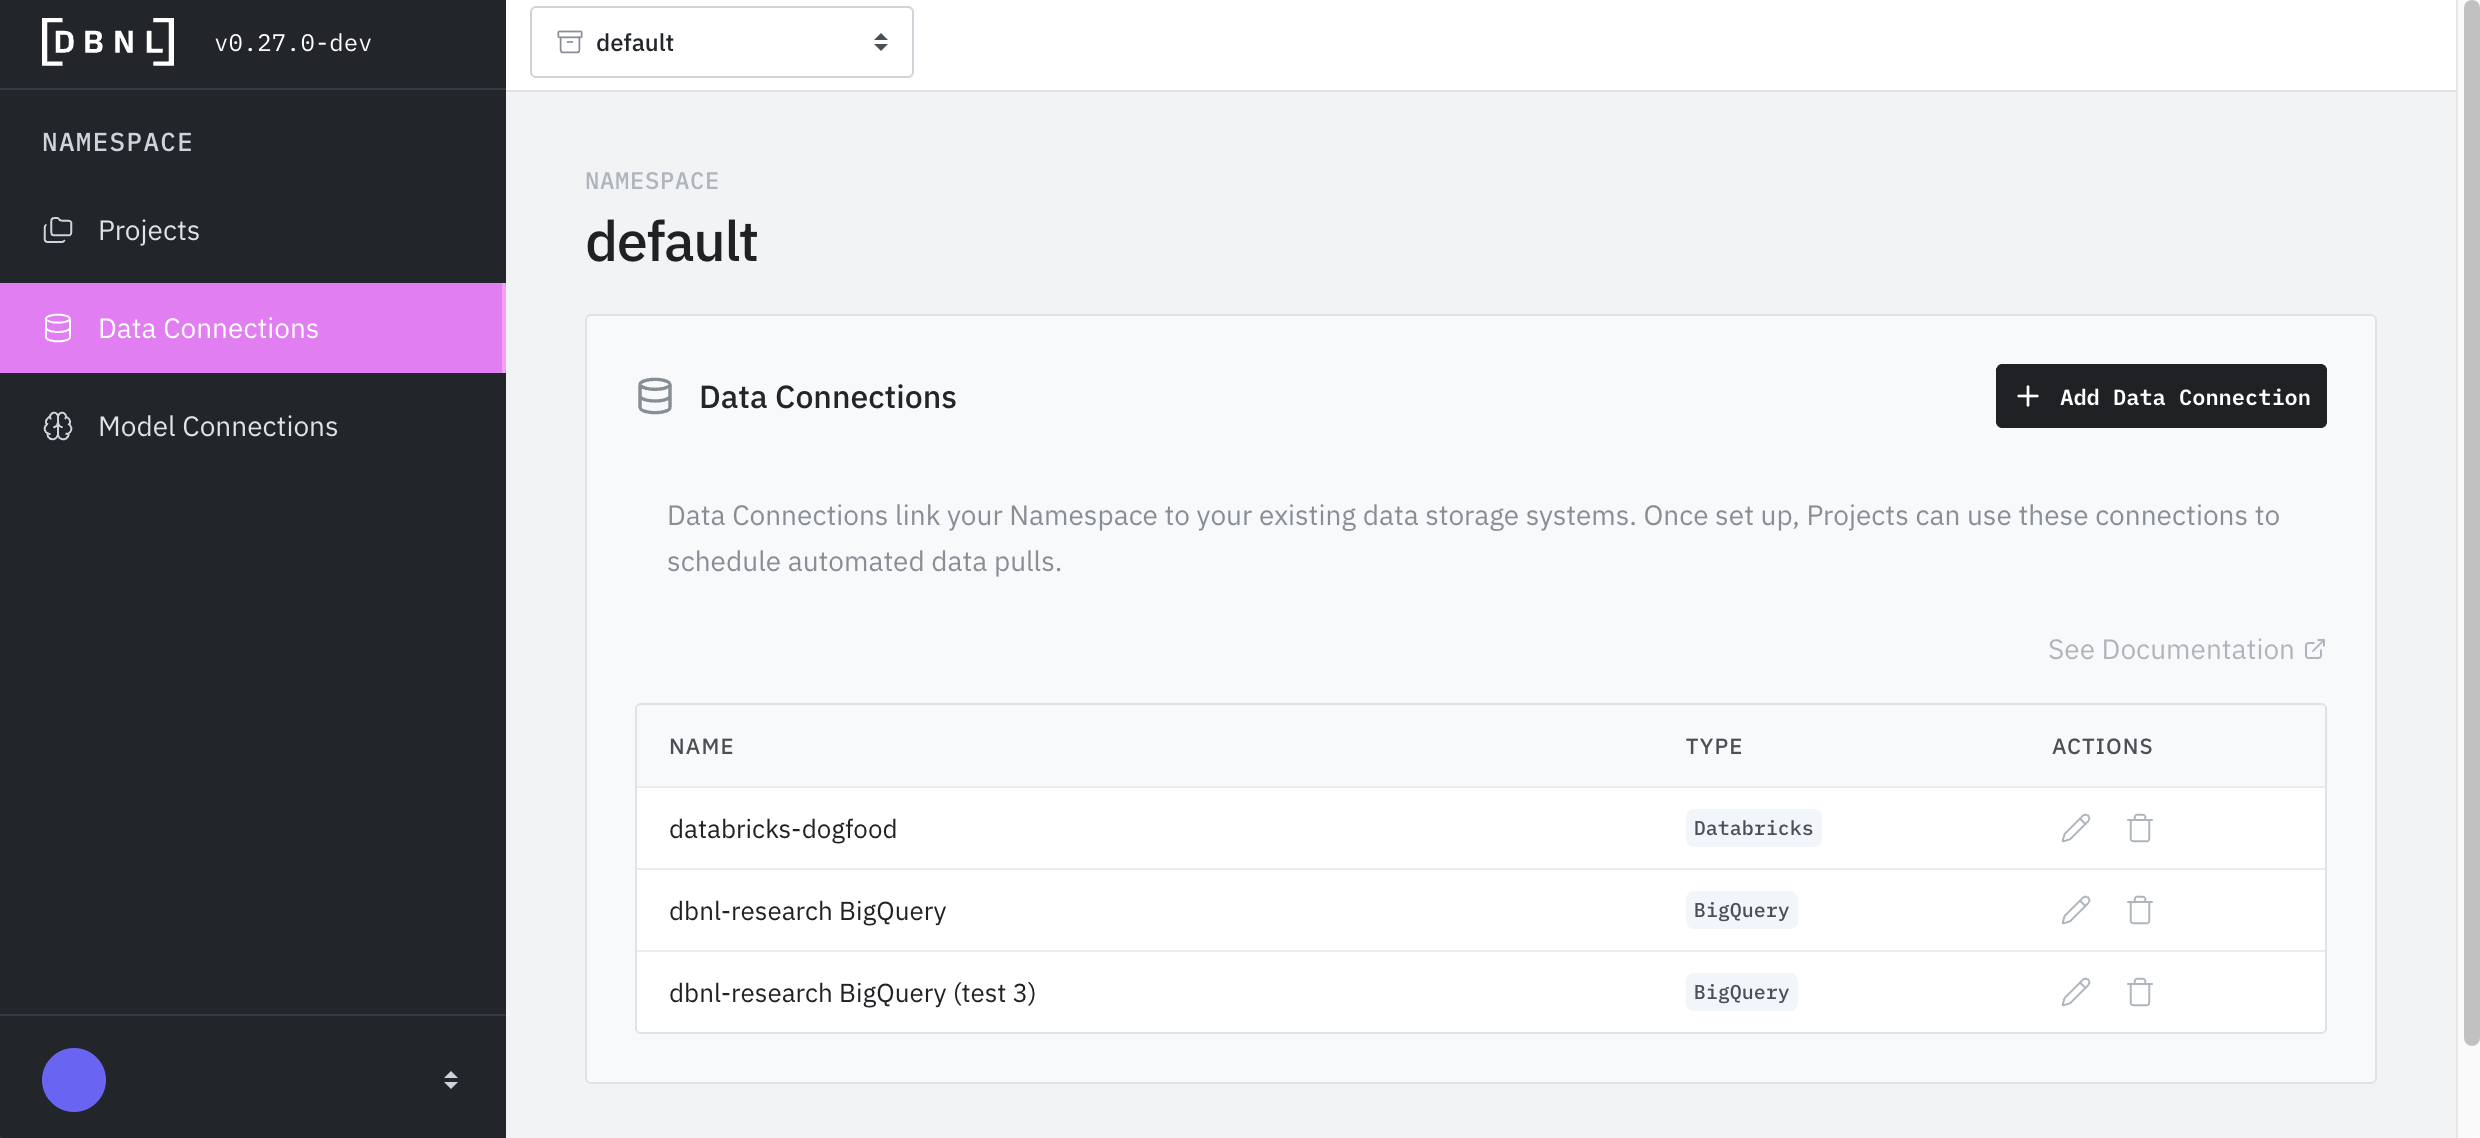Image resolution: width=2480 pixels, height=1138 pixels.
Task: Click the databricks-dogfood row name
Action: 782,828
